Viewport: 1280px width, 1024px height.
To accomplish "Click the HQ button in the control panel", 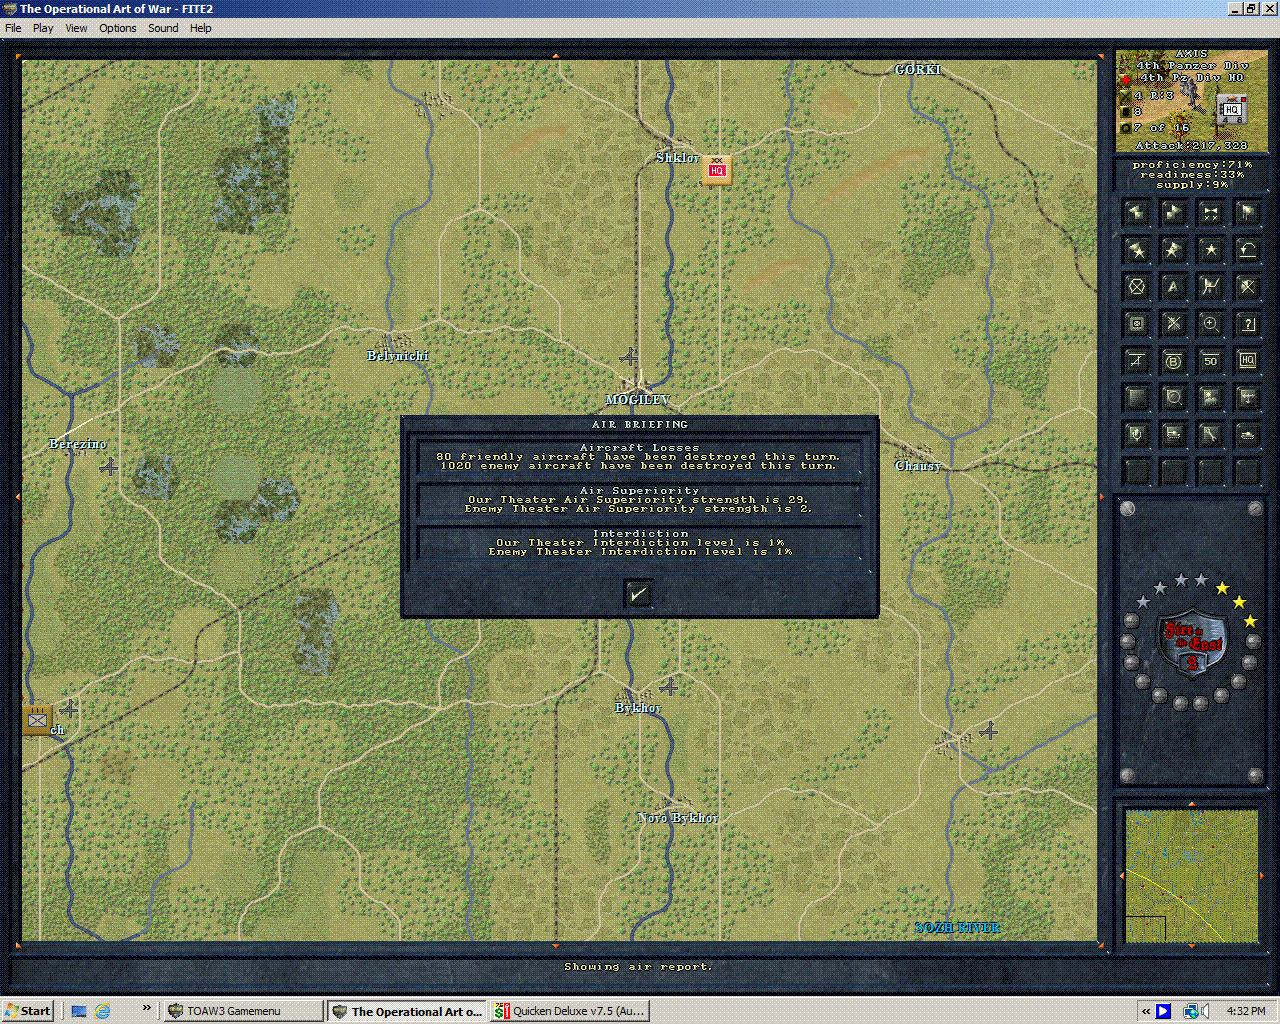I will coord(1247,360).
